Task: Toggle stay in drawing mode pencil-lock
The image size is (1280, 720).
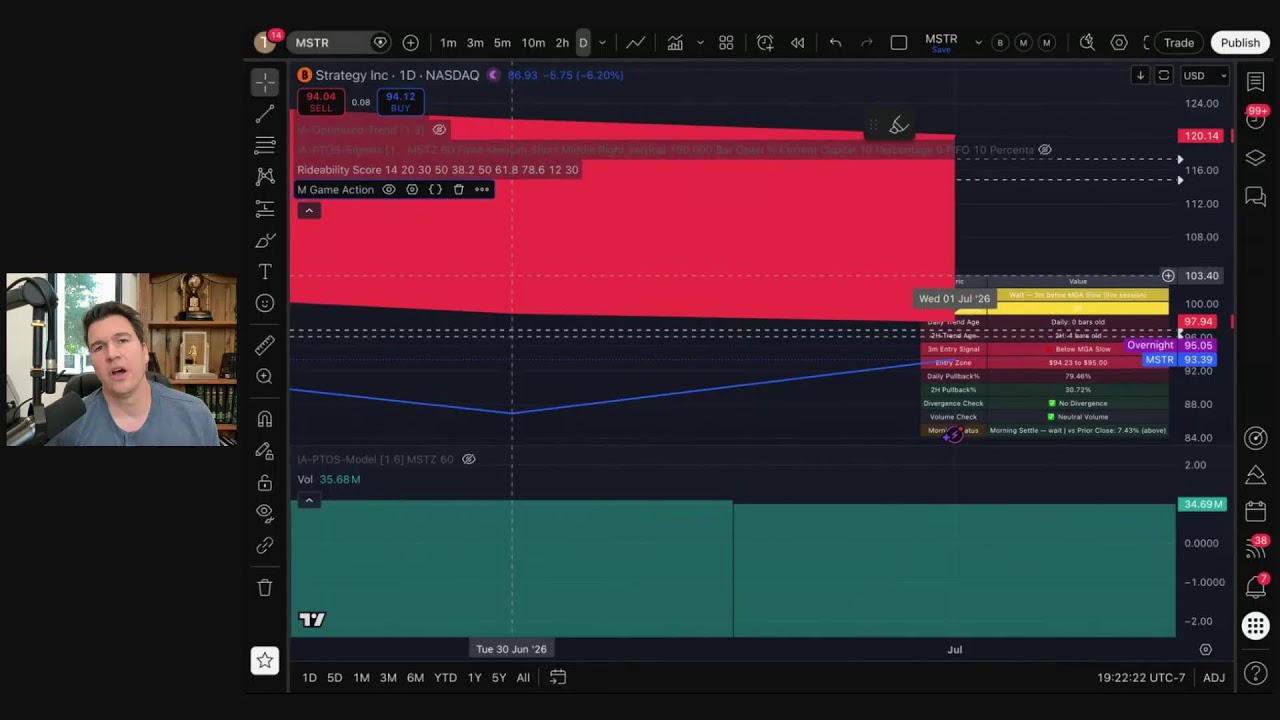Action: point(265,451)
